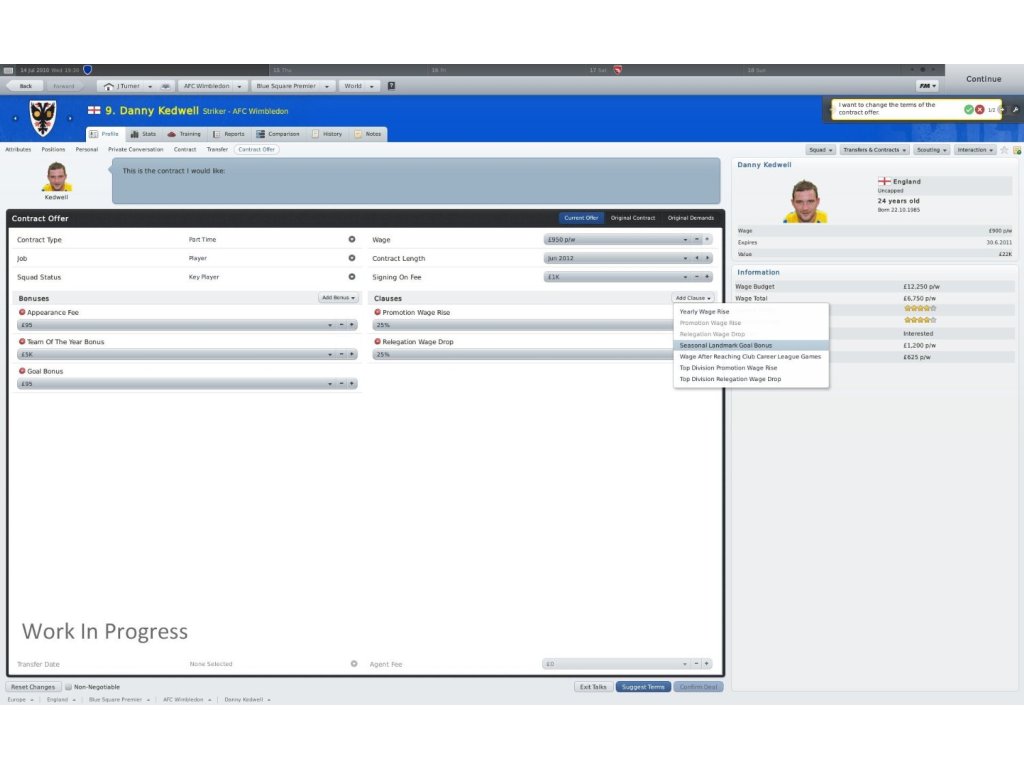Switch to the Stats tab
Viewport: 1024px width, 768px height.
[x=143, y=134]
